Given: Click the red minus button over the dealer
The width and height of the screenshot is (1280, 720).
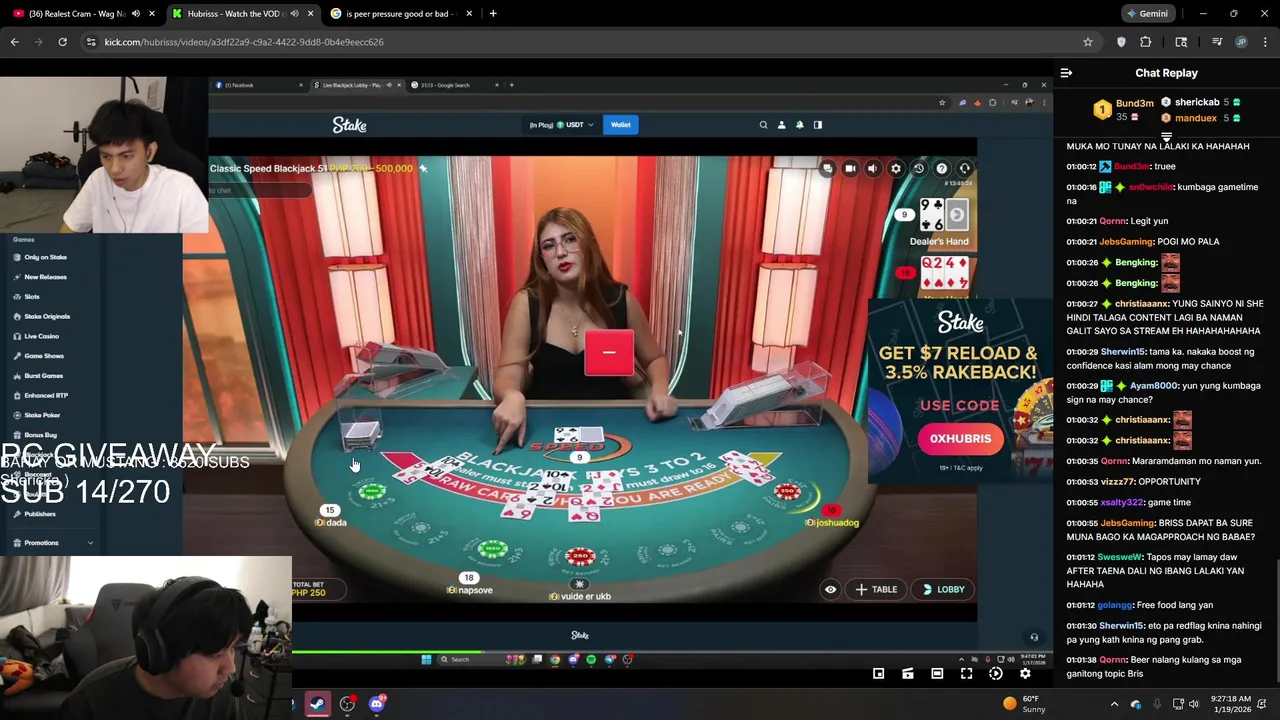Looking at the screenshot, I should click(609, 353).
